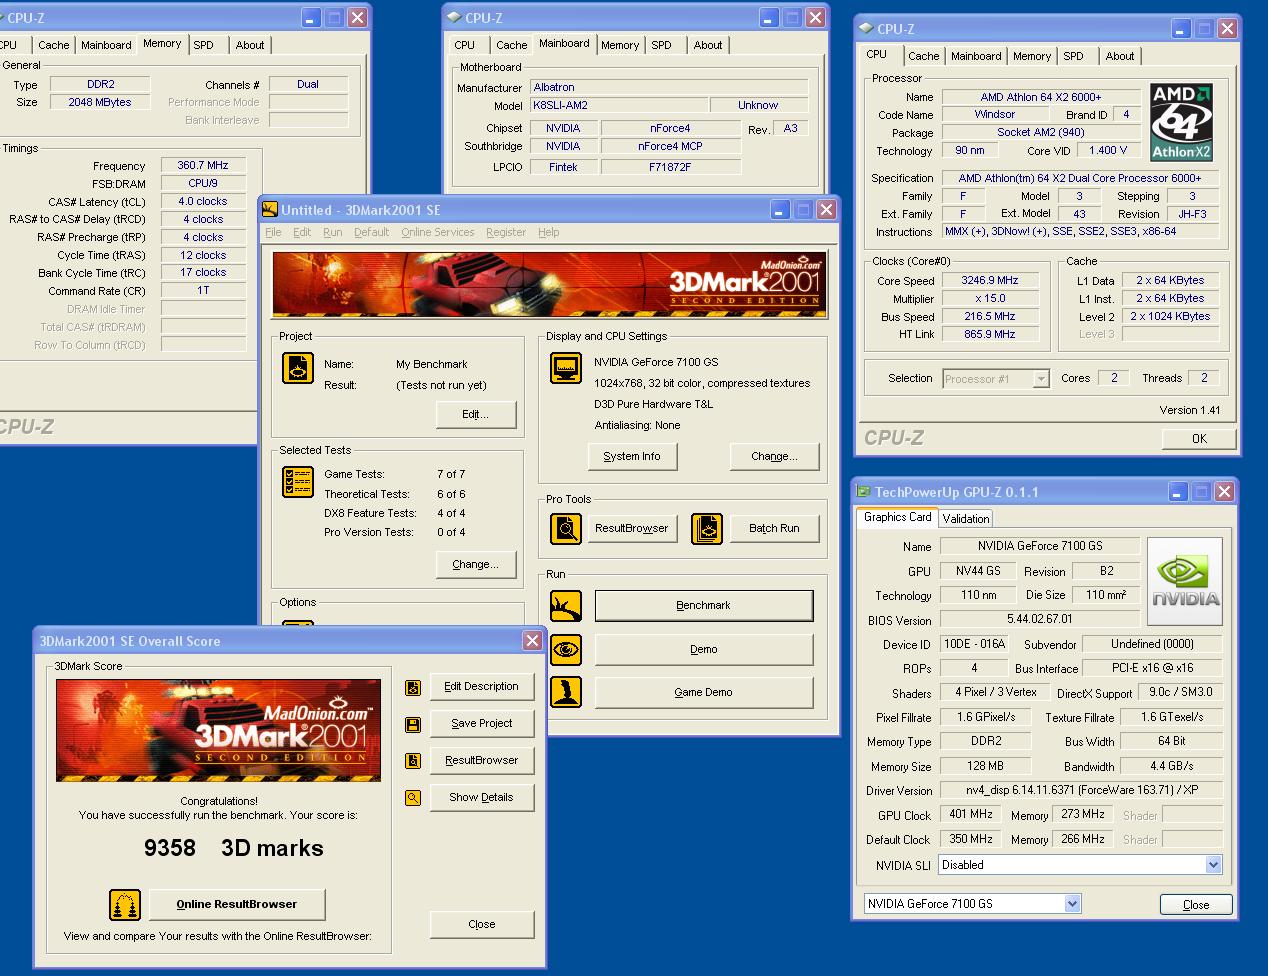Click the NVIDIA logo in GPU-Z
The image size is (1268, 976).
(x=1185, y=581)
